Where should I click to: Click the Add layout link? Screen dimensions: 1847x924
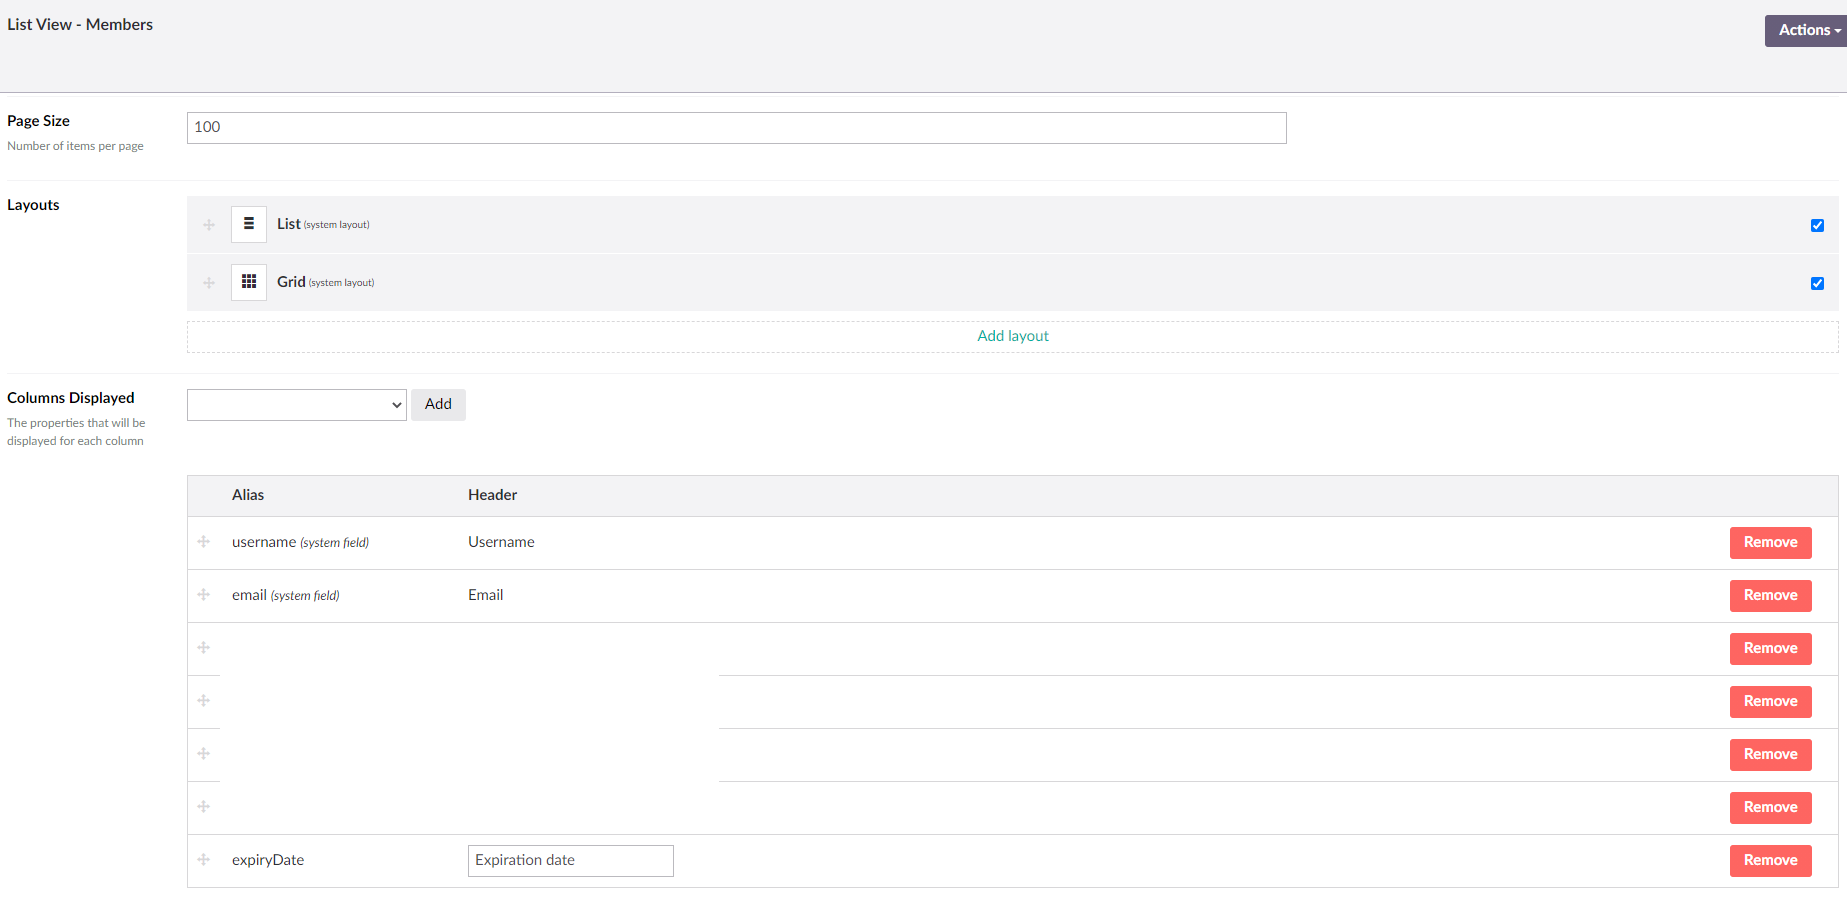pos(1012,336)
